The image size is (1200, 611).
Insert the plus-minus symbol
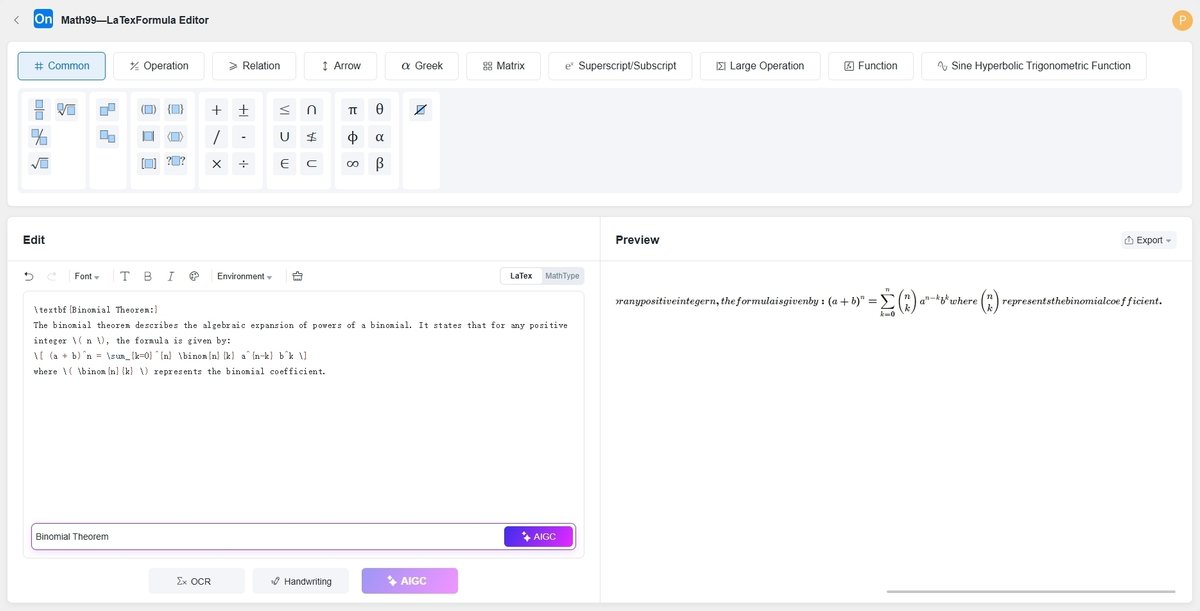(242, 109)
